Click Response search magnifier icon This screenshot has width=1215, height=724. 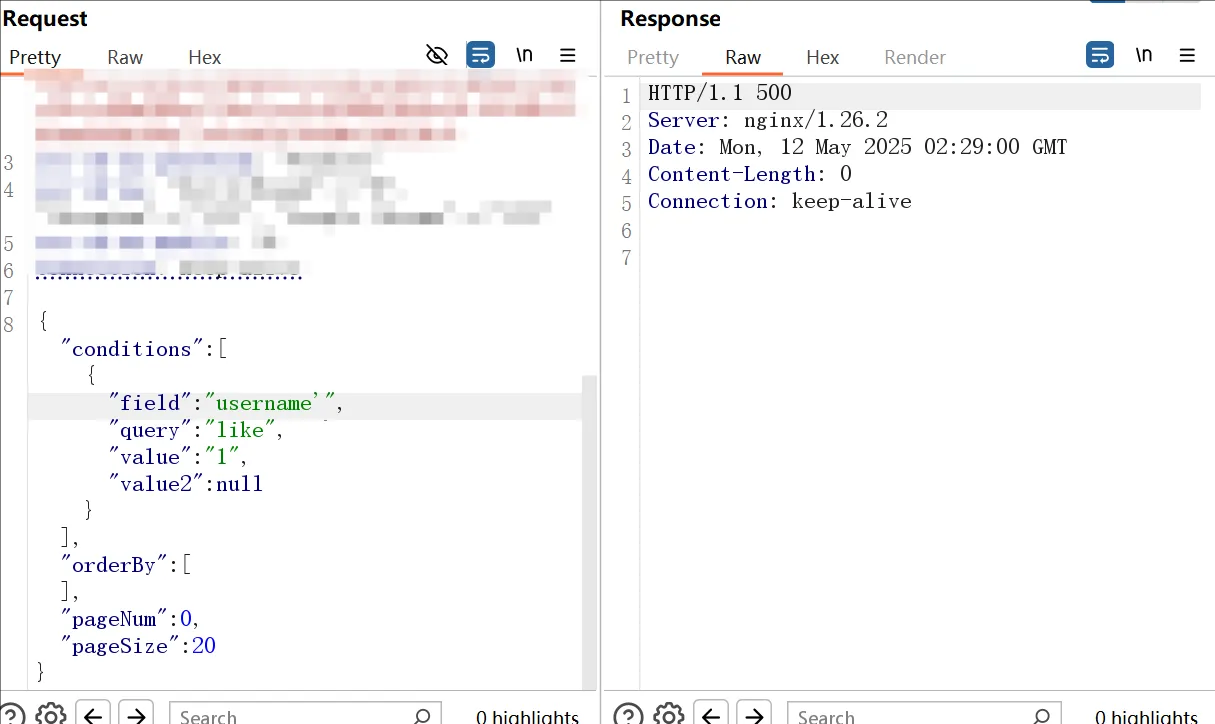click(x=1040, y=716)
